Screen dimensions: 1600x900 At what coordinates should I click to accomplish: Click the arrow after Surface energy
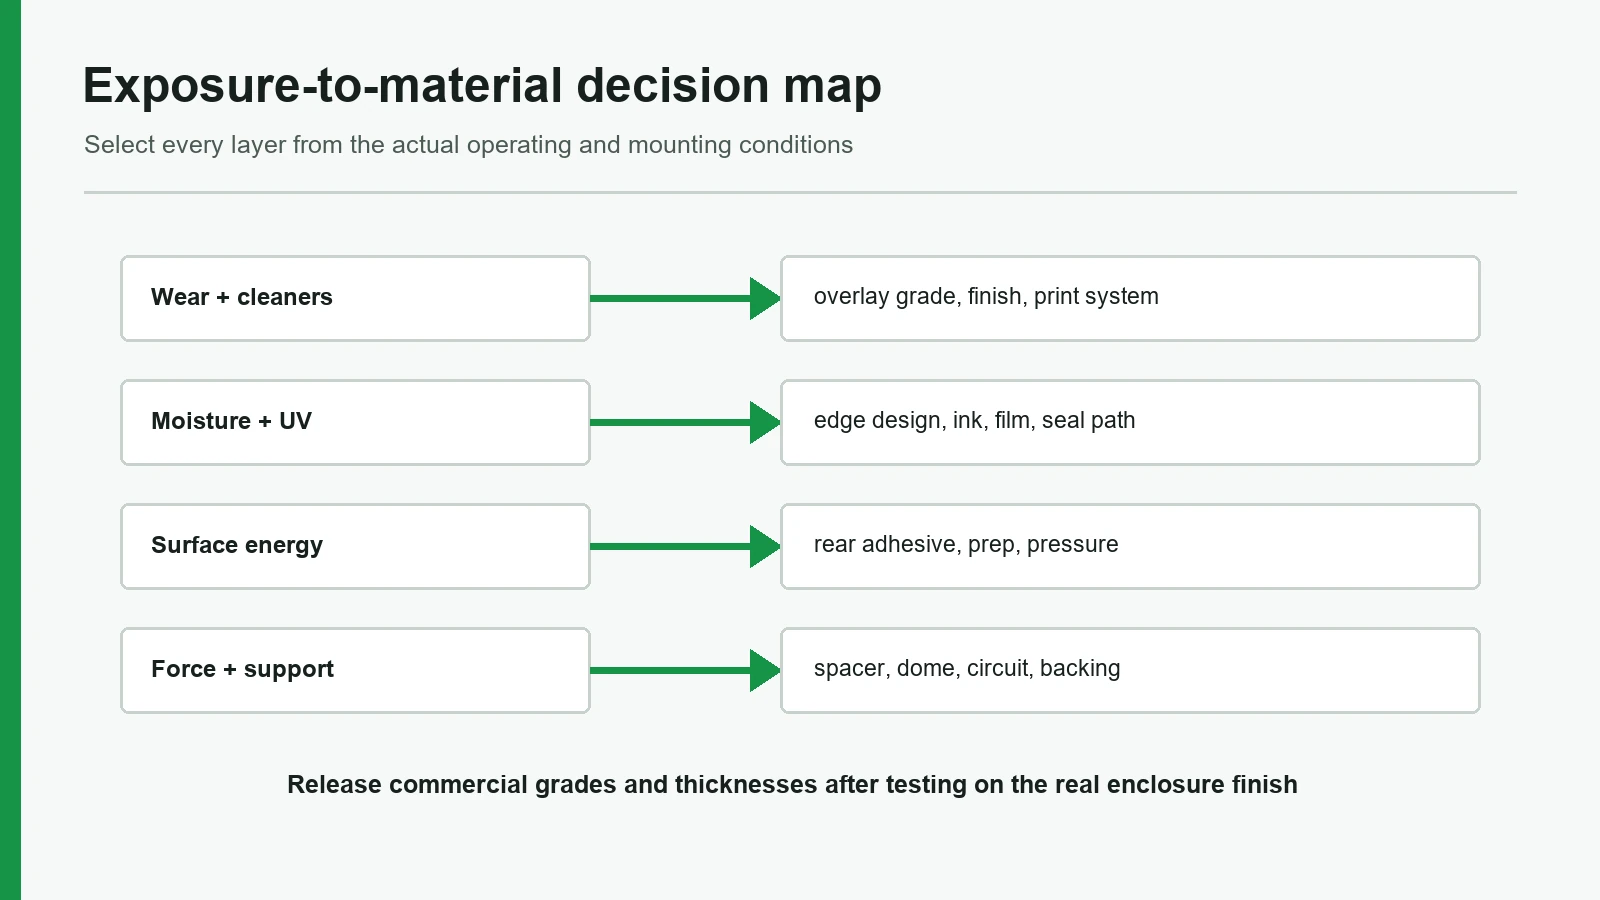[685, 546]
